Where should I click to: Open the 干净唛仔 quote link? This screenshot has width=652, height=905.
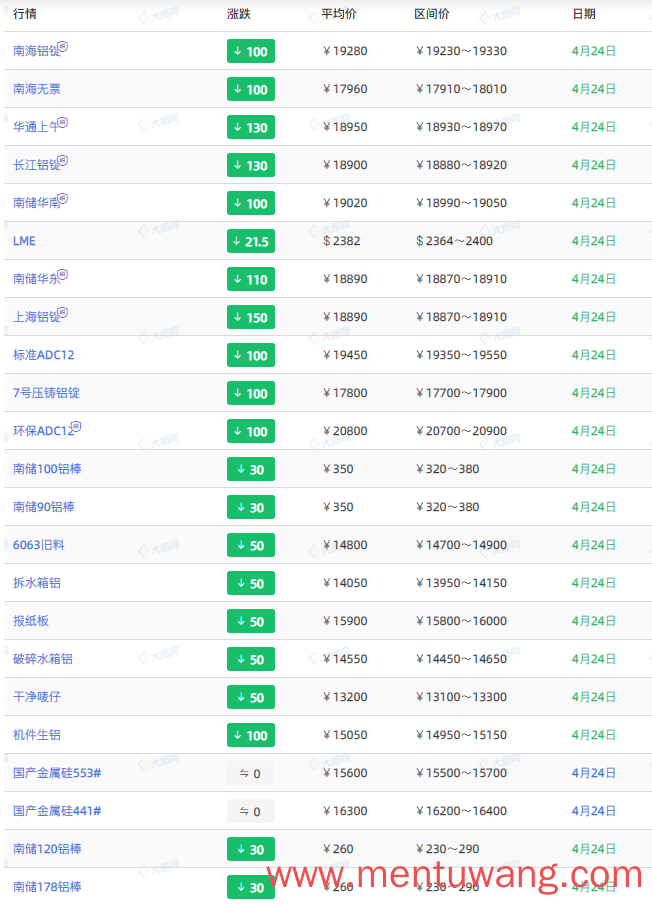point(36,697)
